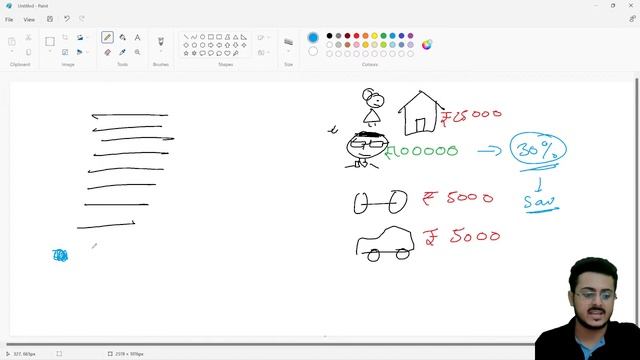Choose the straight Line shape
The height and width of the screenshot is (360, 640).
pos(186,37)
